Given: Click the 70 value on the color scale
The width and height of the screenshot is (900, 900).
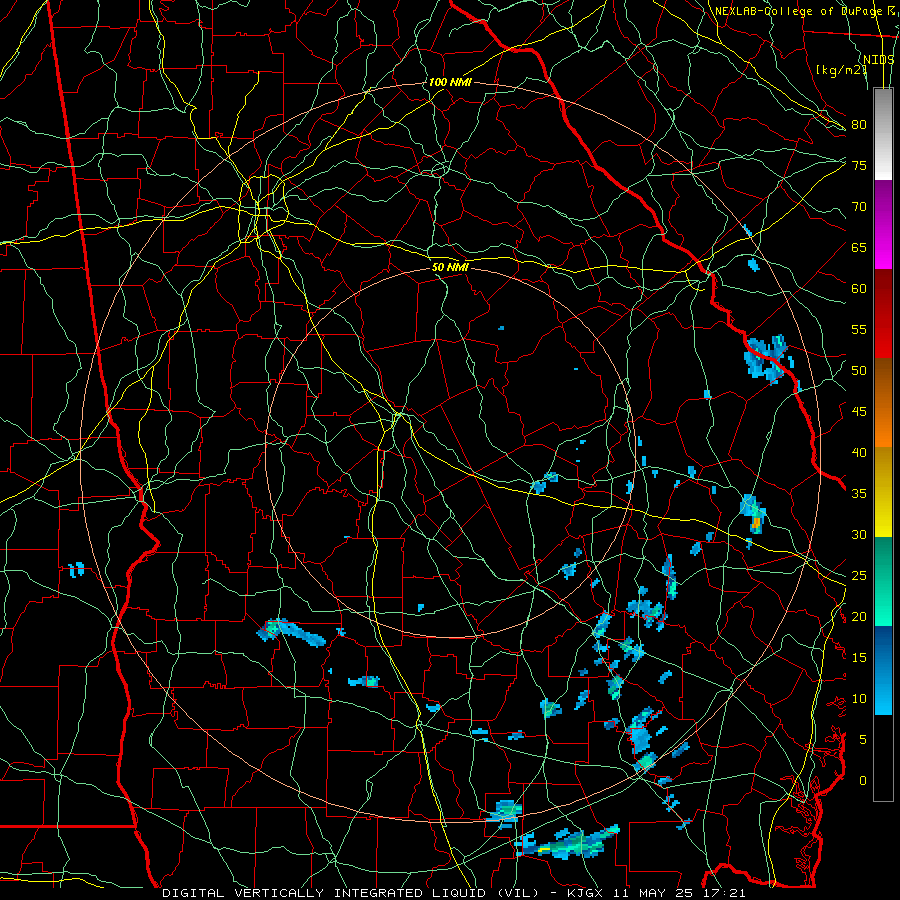Looking at the screenshot, I should [859, 207].
